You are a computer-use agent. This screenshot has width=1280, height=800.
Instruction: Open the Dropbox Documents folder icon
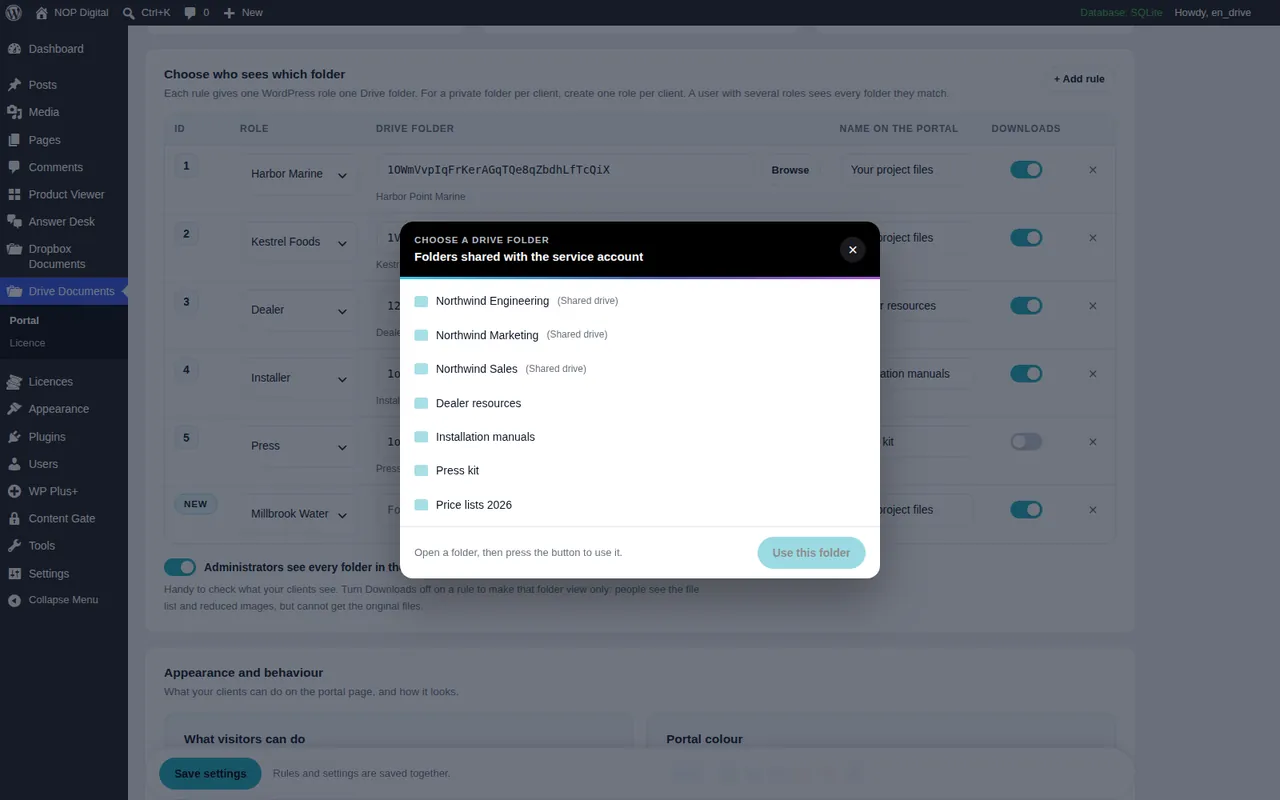(x=14, y=249)
